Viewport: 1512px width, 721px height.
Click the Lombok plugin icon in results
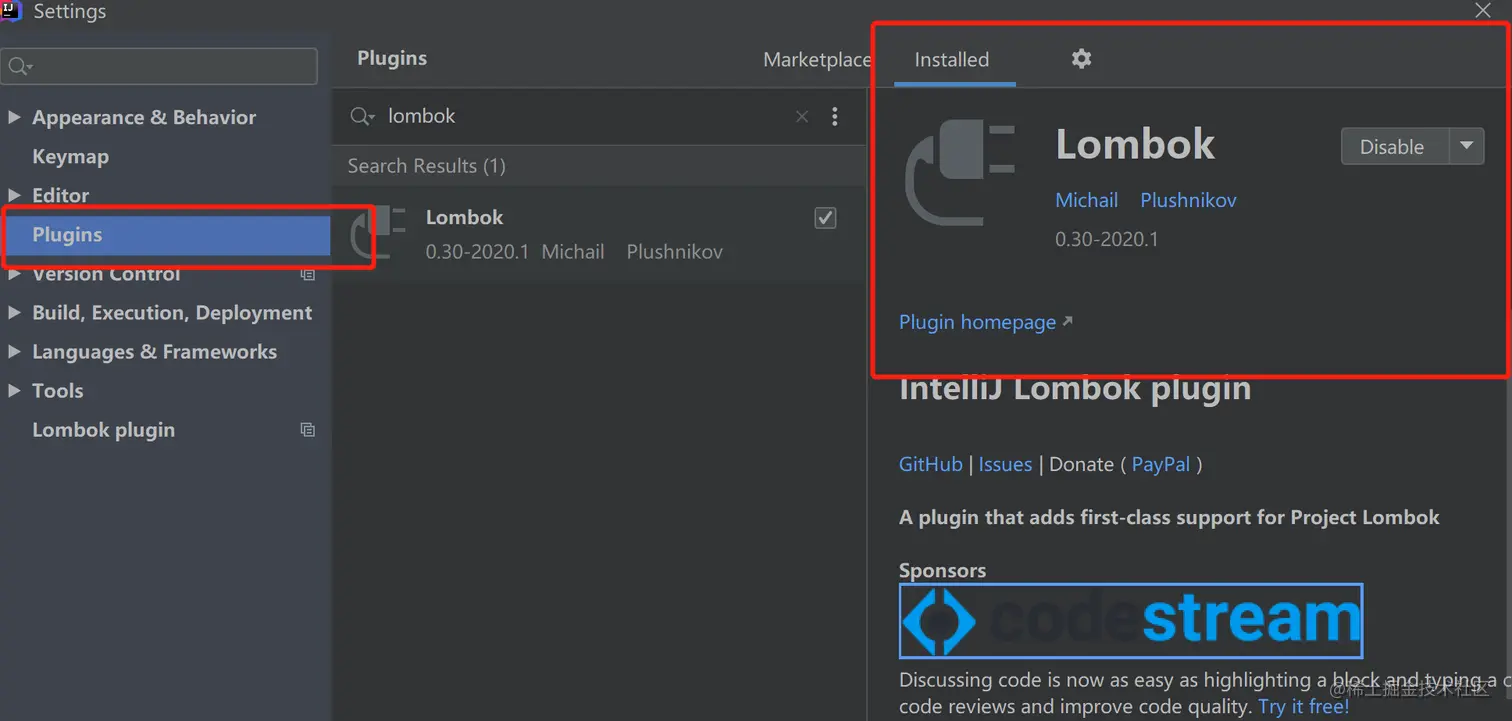[x=378, y=233]
